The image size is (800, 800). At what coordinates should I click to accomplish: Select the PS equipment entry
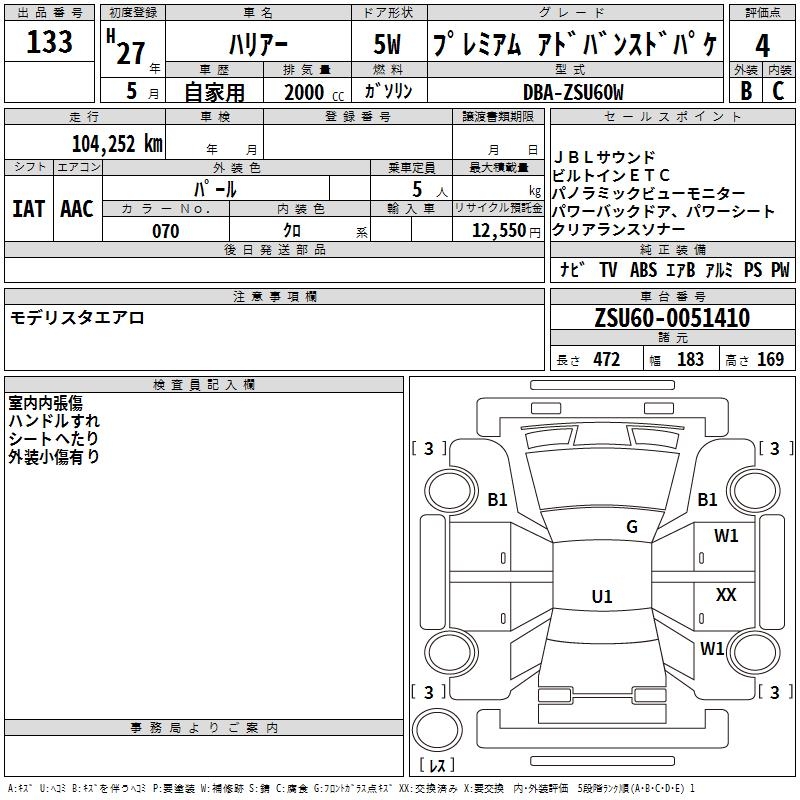click(x=753, y=270)
